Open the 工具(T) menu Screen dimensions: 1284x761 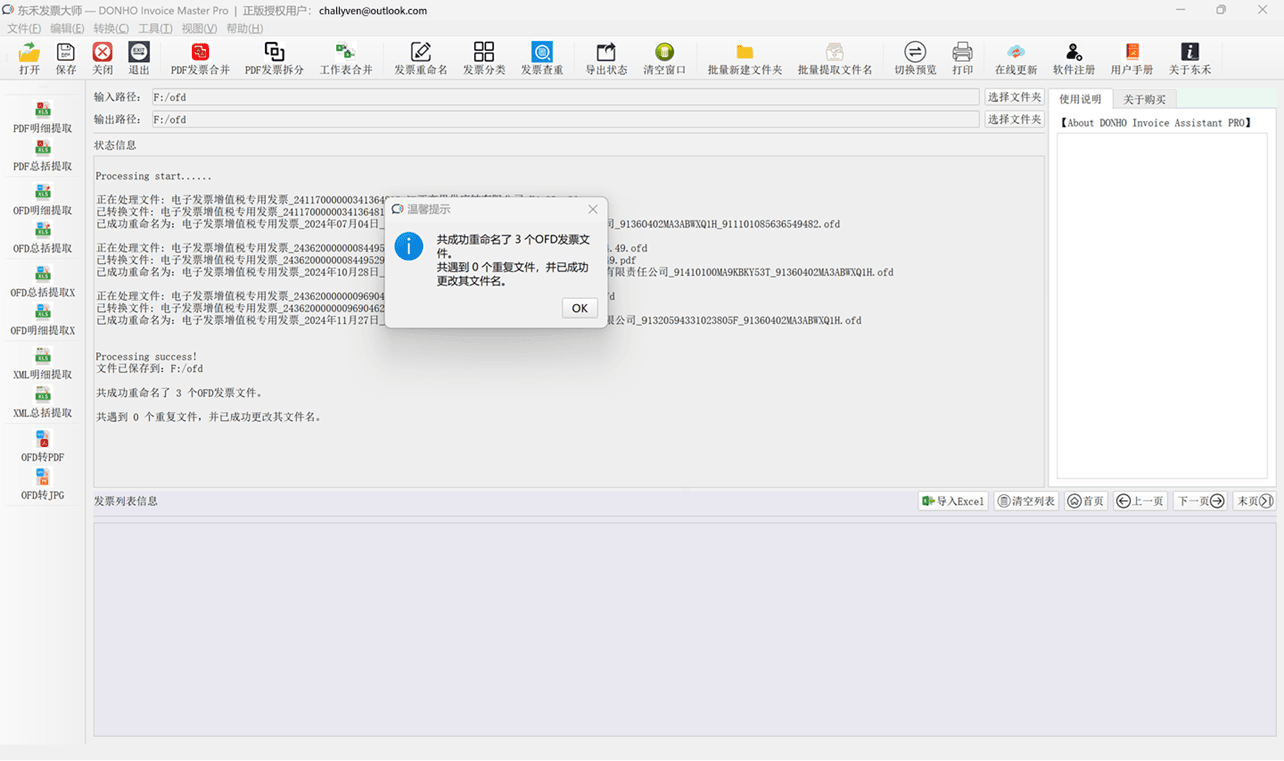(x=155, y=28)
